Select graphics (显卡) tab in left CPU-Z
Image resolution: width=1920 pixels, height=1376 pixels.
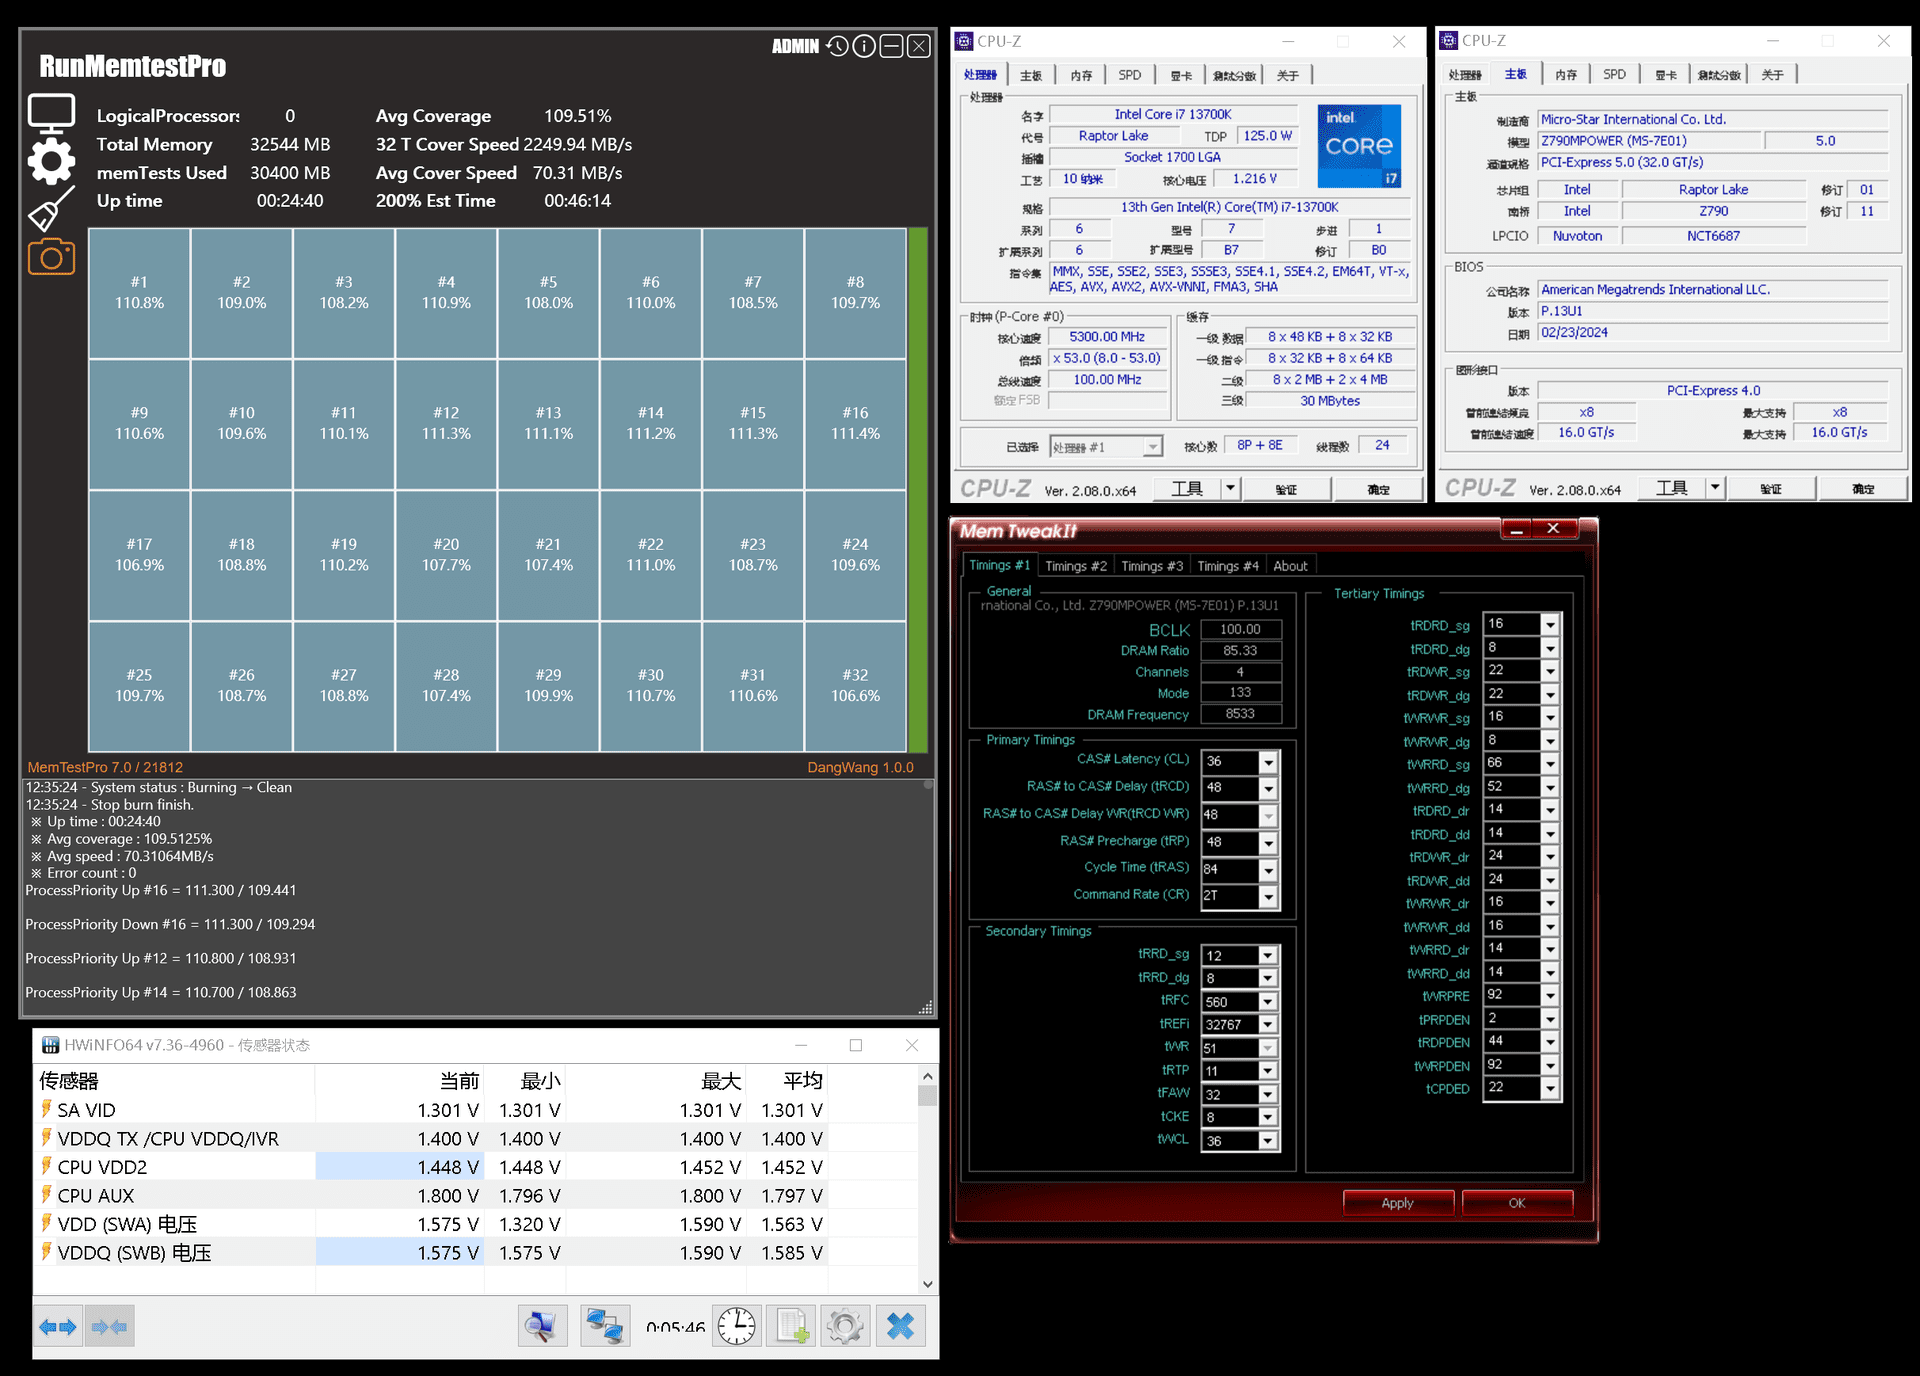pos(1181,75)
